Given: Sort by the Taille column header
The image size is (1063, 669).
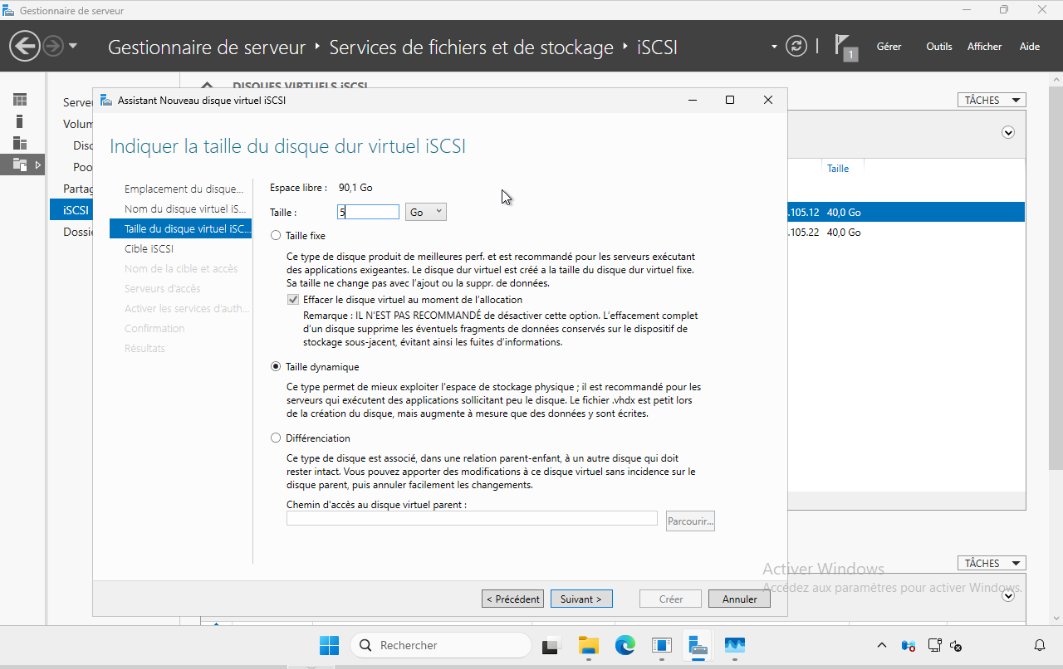Looking at the screenshot, I should click(x=838, y=168).
